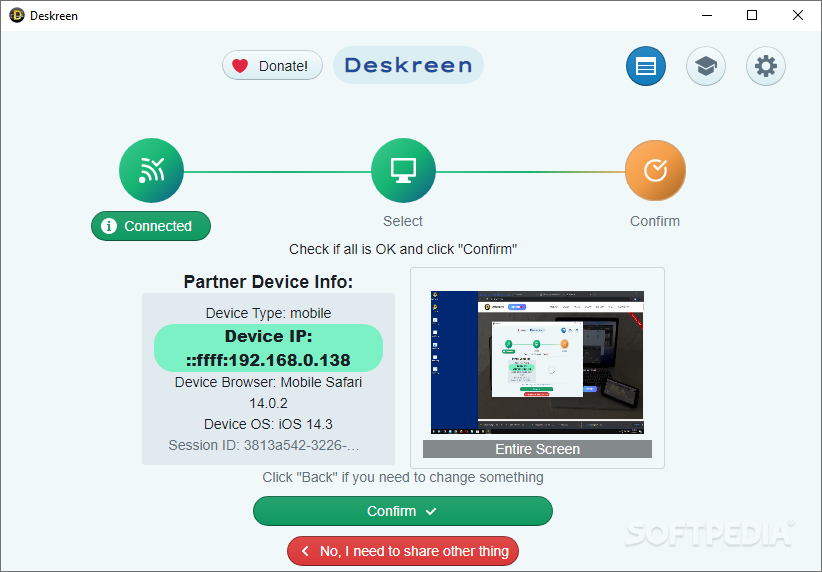
Task: Click the Deskreen logo title
Action: [x=408, y=65]
